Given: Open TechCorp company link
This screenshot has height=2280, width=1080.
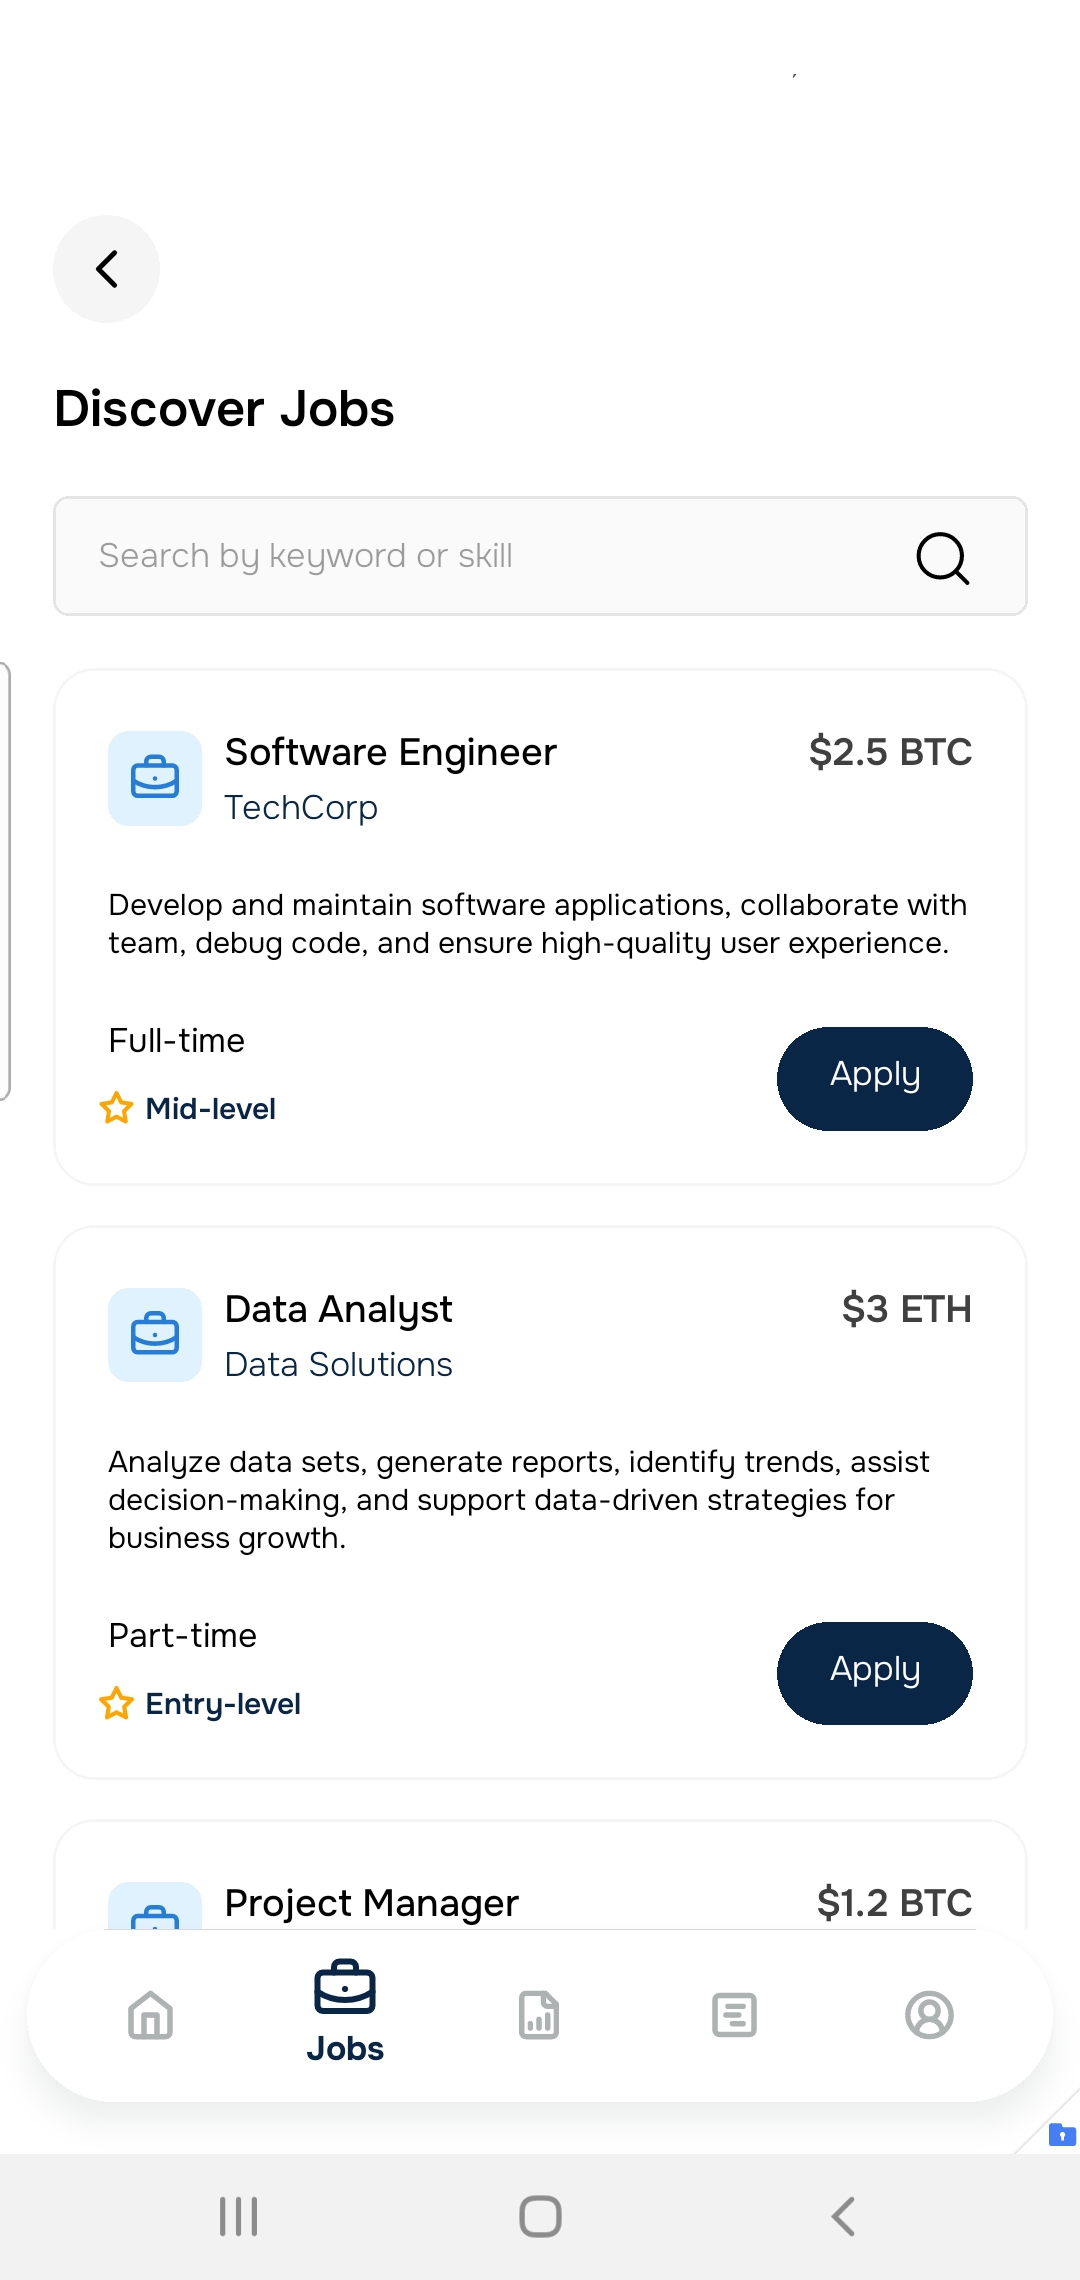Looking at the screenshot, I should 301,808.
